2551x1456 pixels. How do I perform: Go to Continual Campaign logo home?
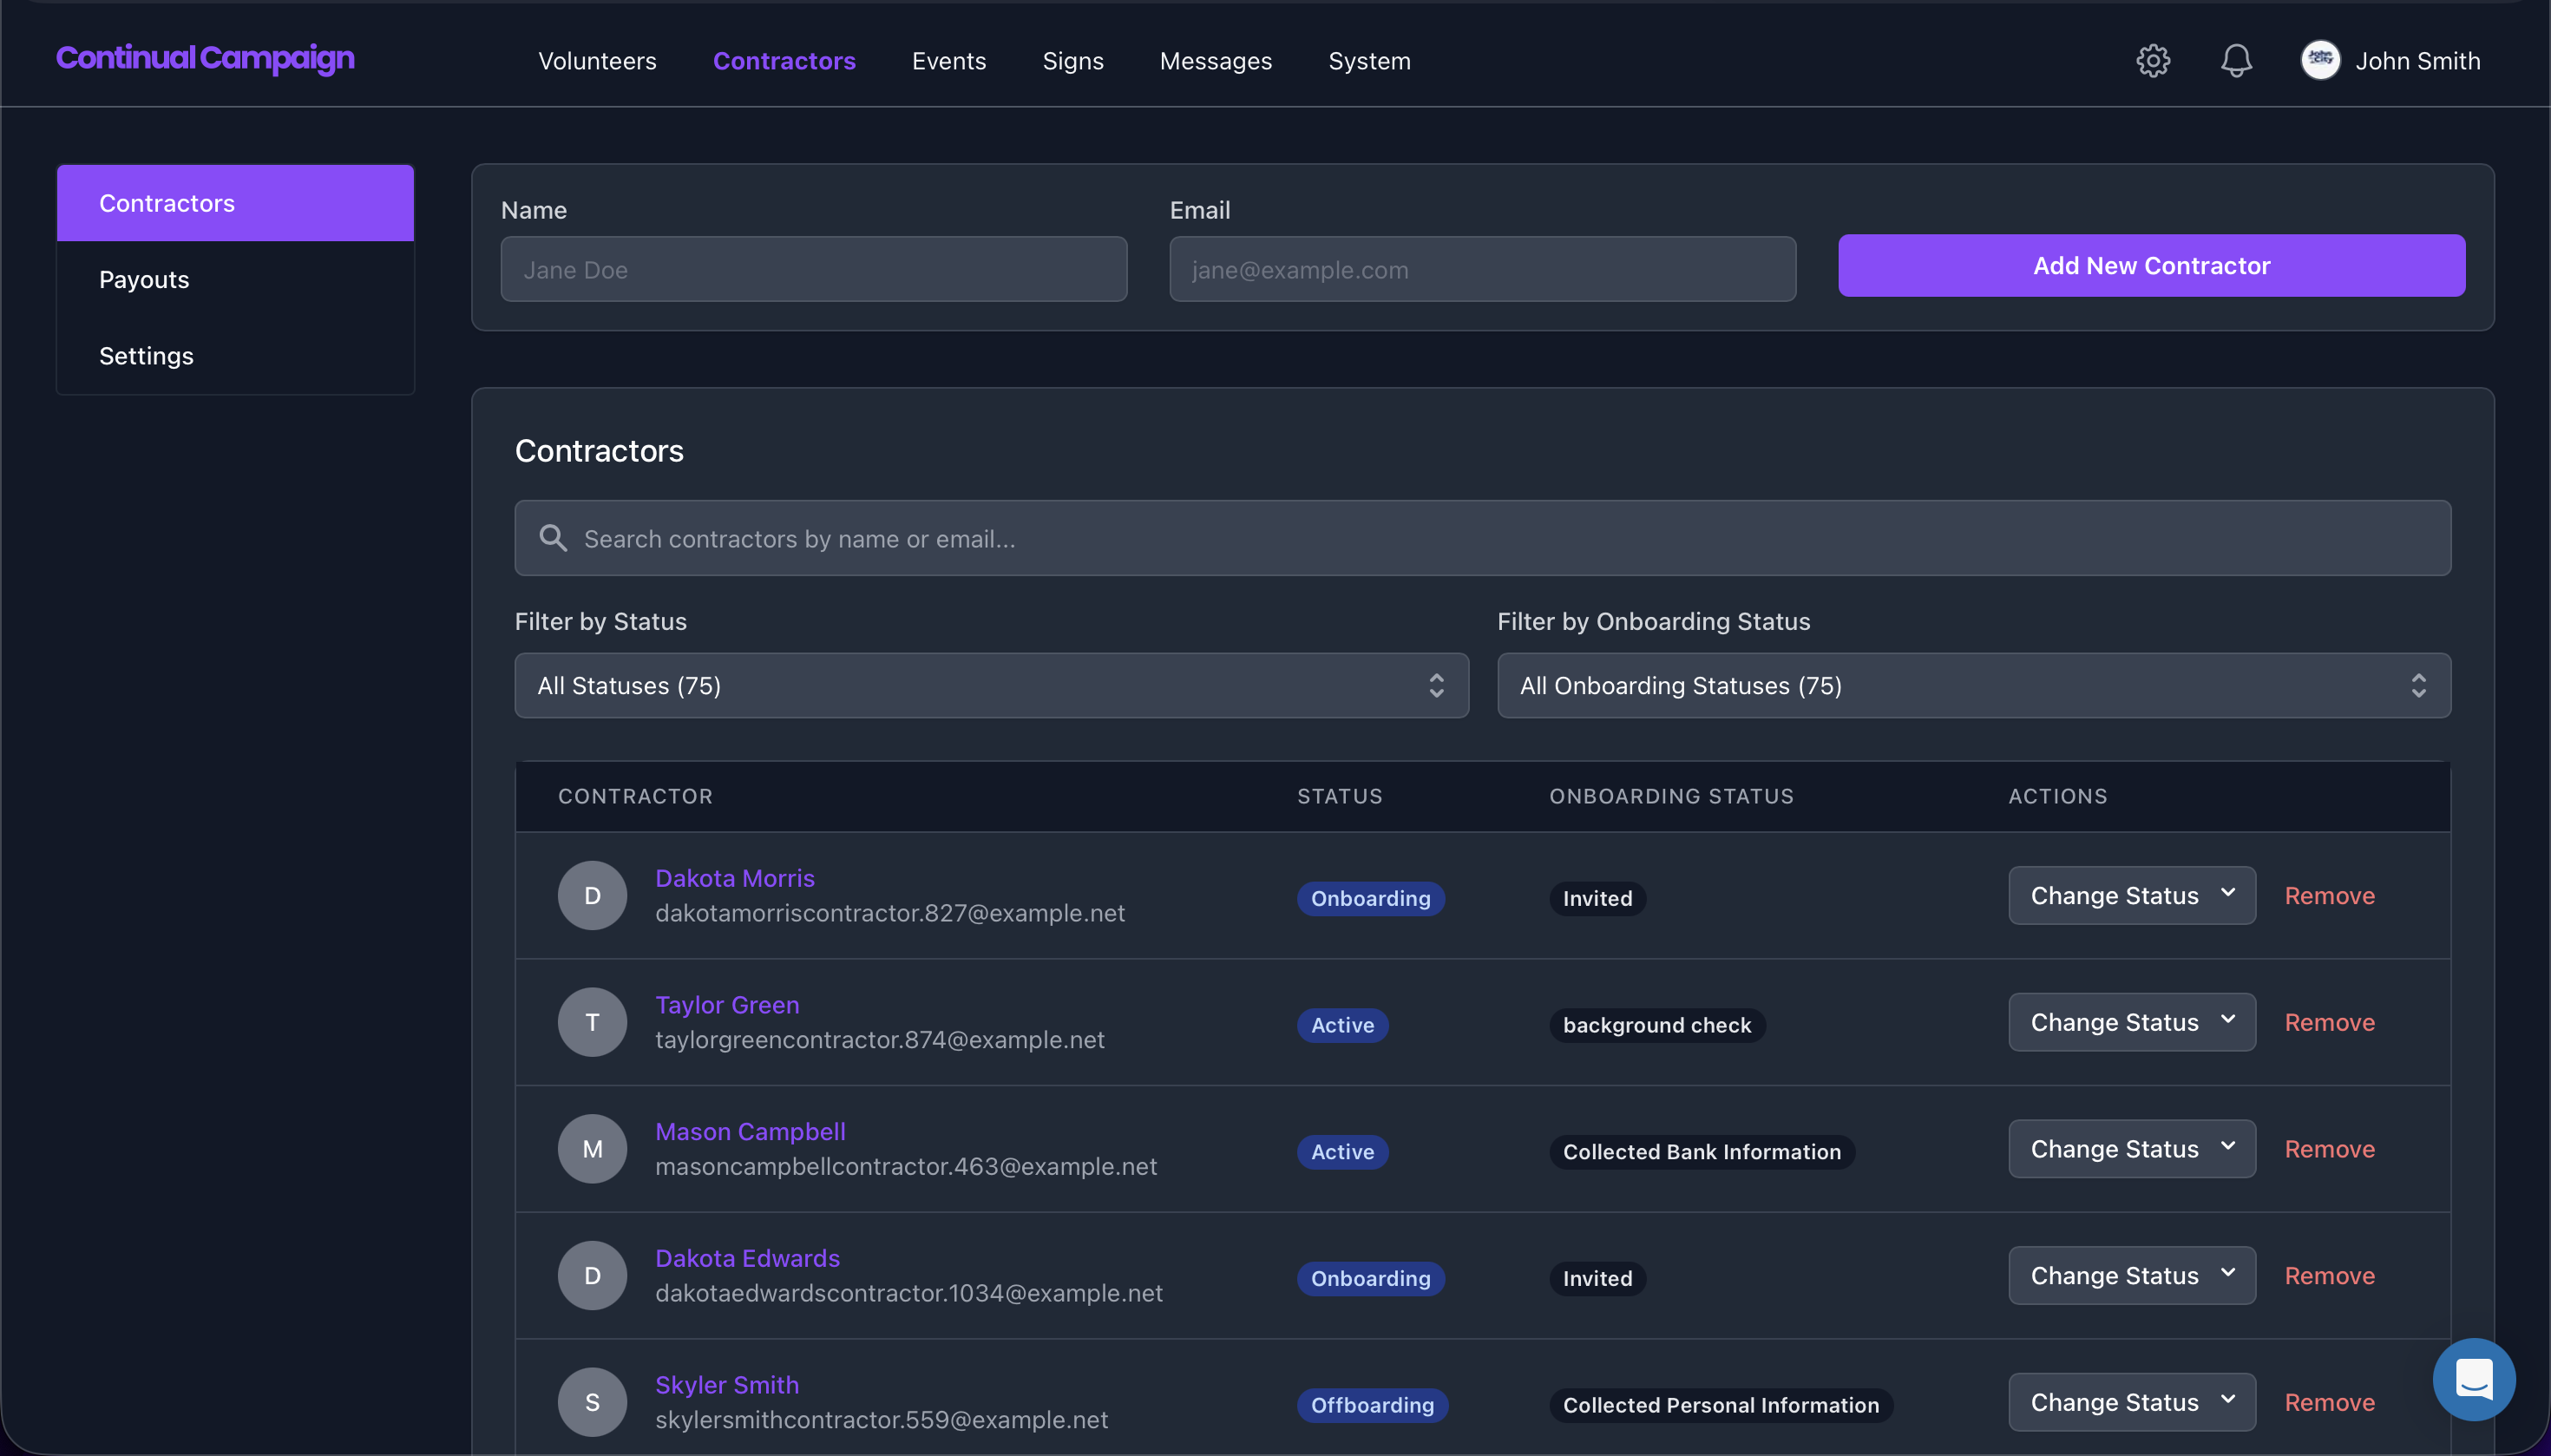click(205, 58)
